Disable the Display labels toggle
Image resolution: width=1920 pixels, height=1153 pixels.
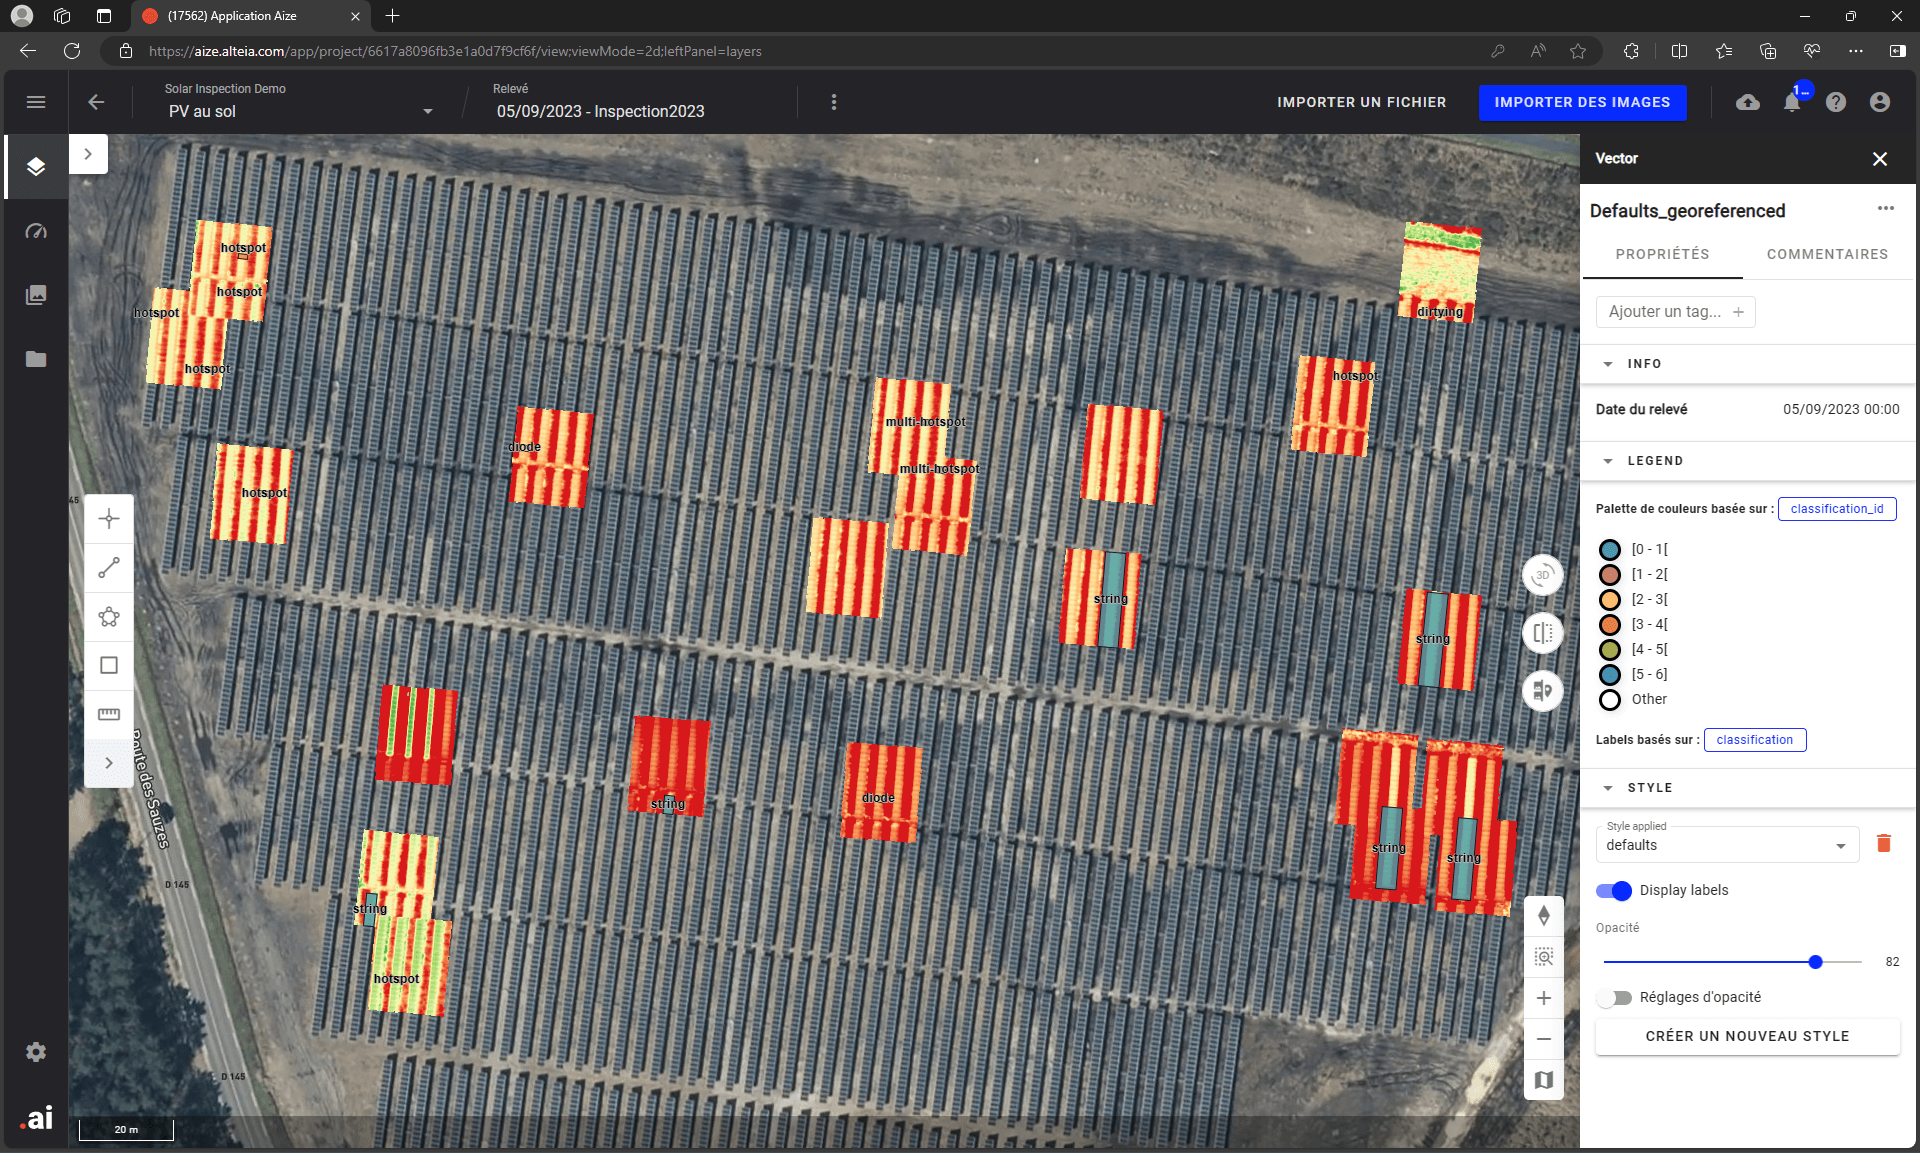click(x=1614, y=890)
